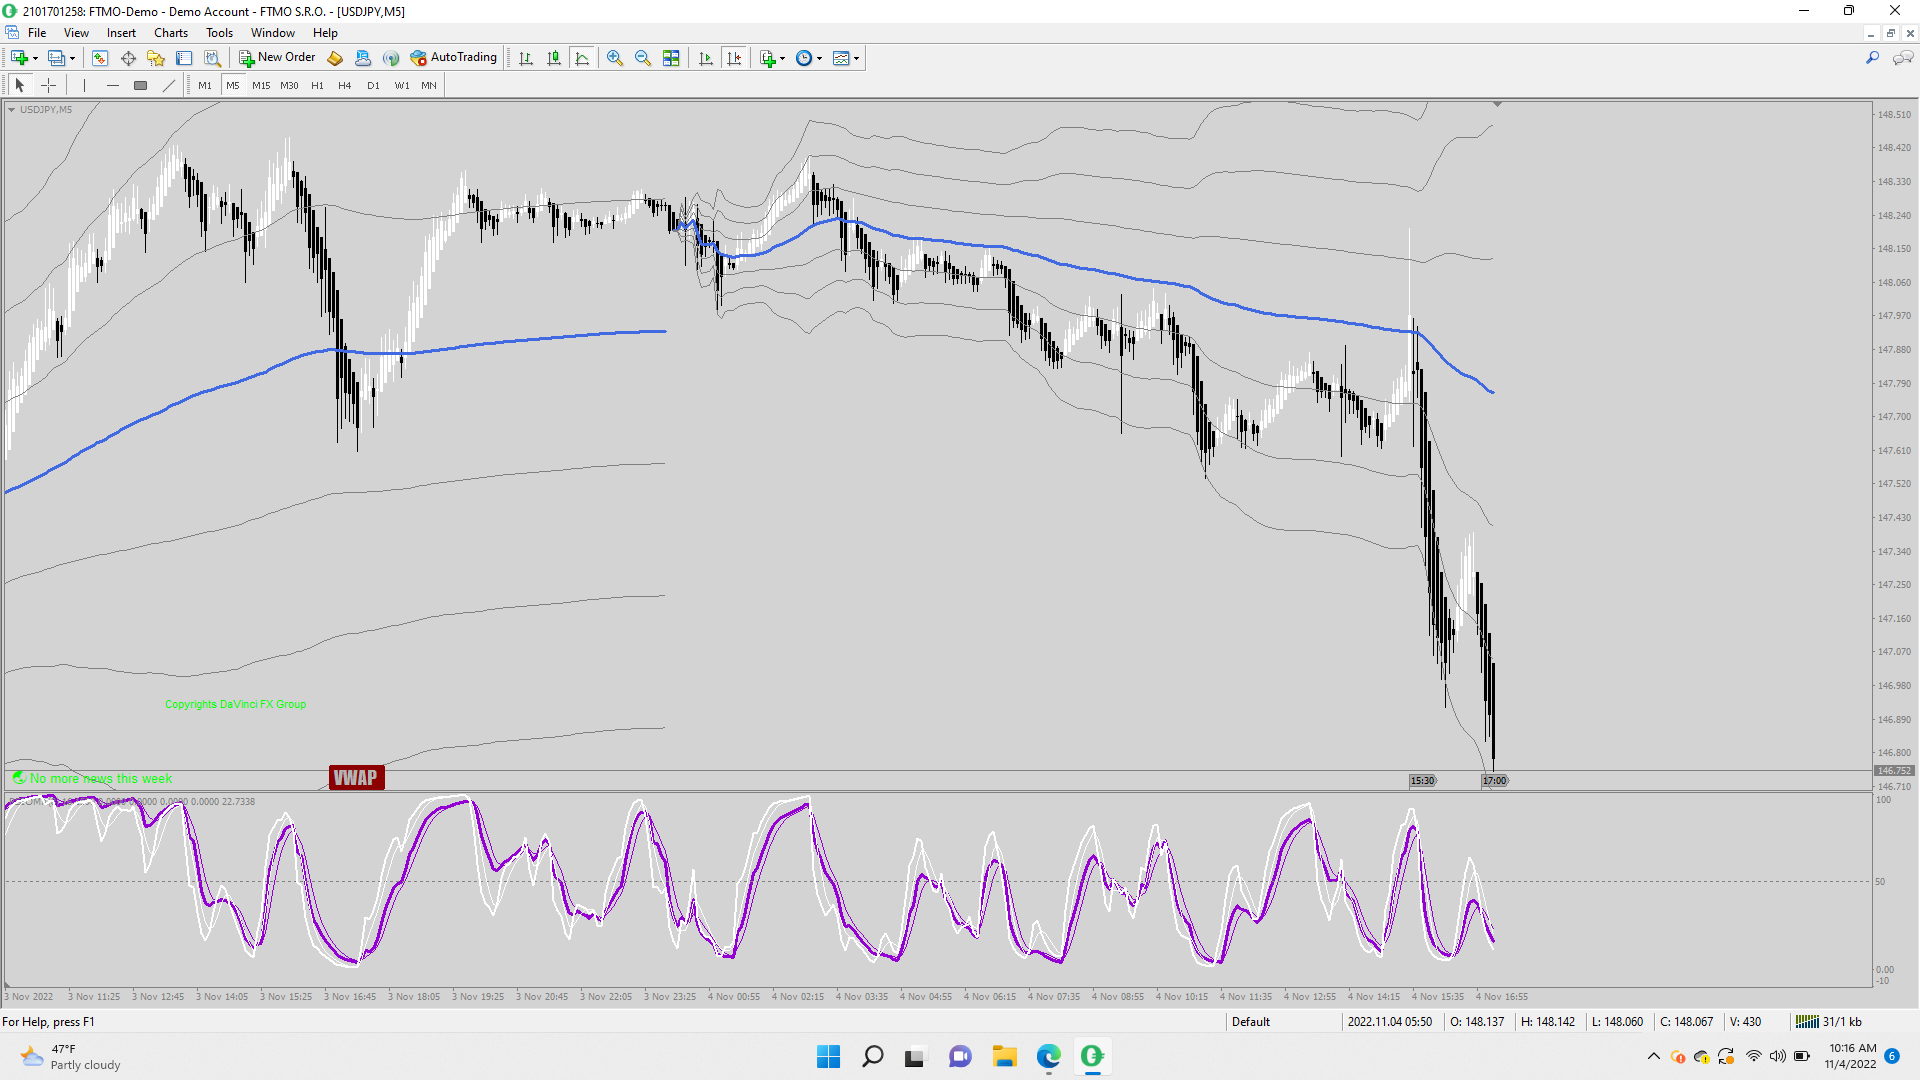Expand the periodicity clock dropdown arrow
The width and height of the screenshot is (1920, 1080).
tap(820, 58)
